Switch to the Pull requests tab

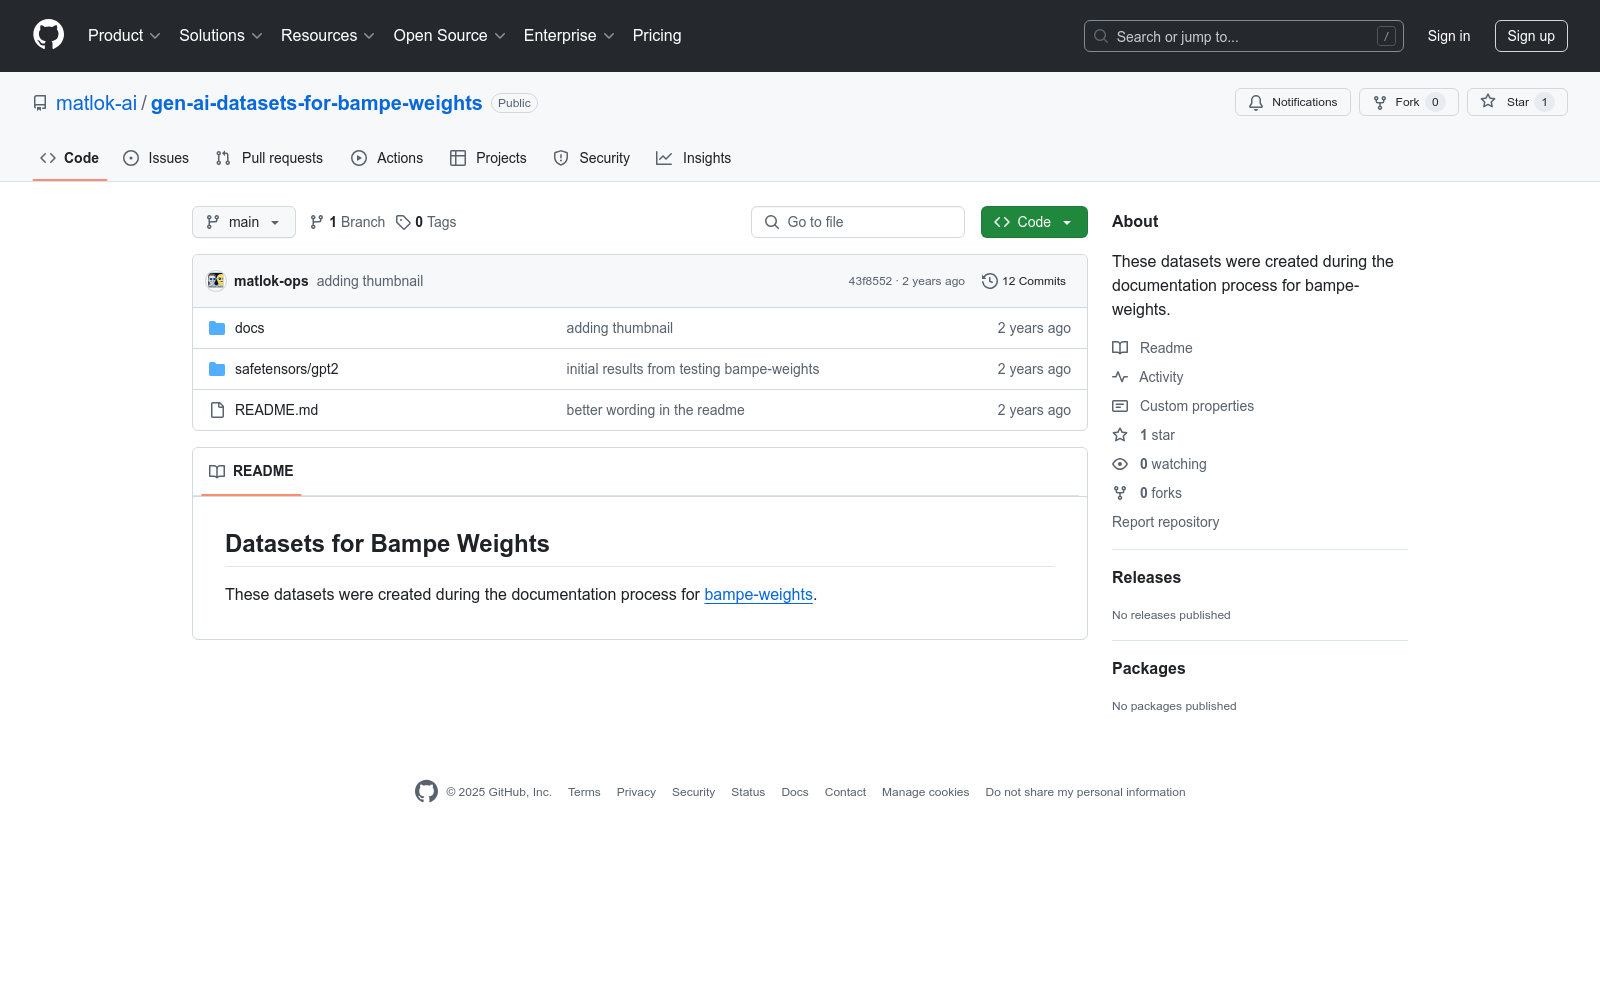[x=269, y=158]
